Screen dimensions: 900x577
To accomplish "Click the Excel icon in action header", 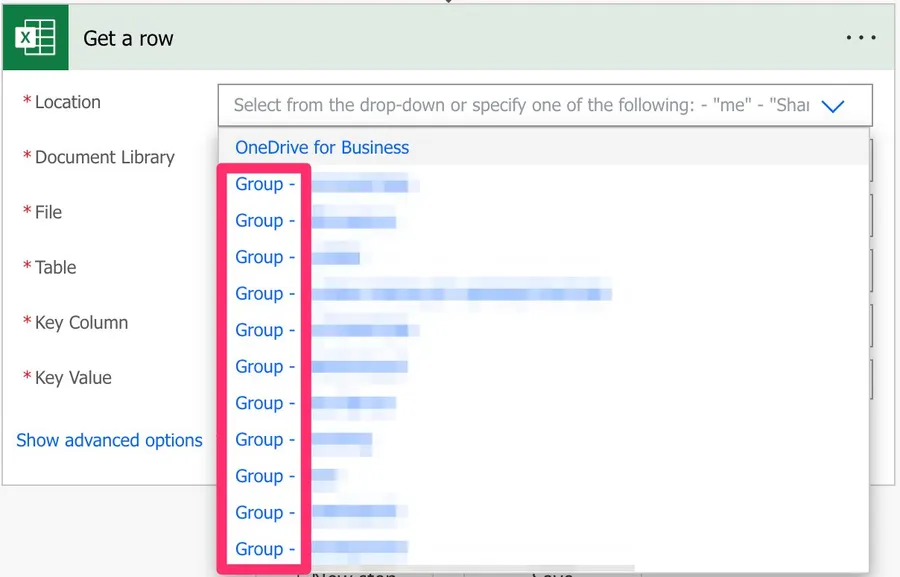I will pos(35,39).
